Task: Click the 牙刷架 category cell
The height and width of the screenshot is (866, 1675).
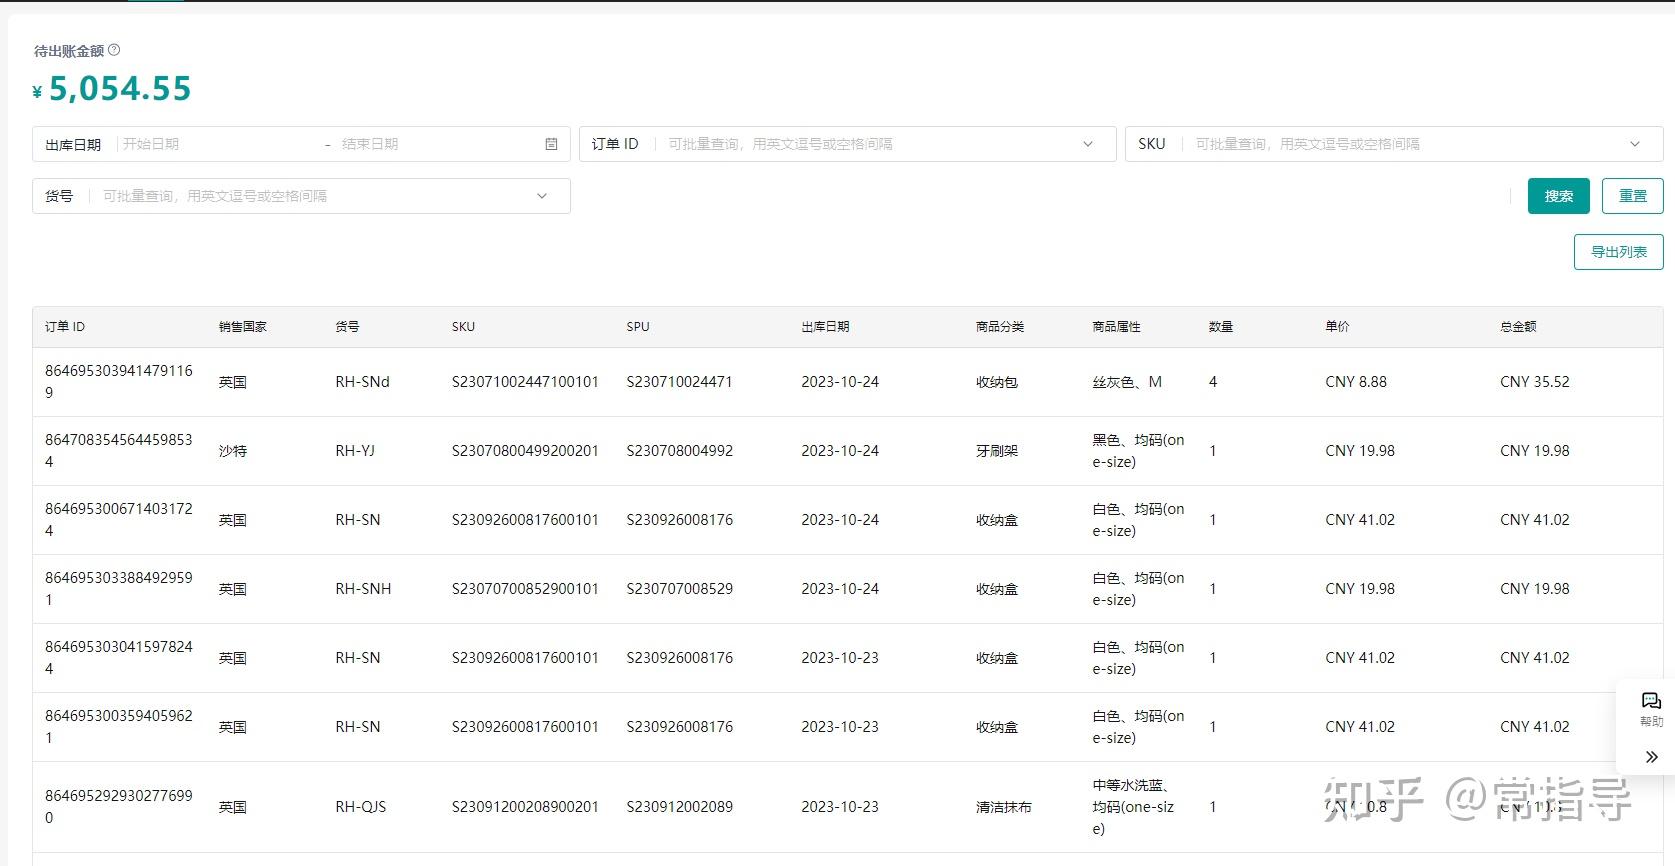Action: [x=997, y=451]
